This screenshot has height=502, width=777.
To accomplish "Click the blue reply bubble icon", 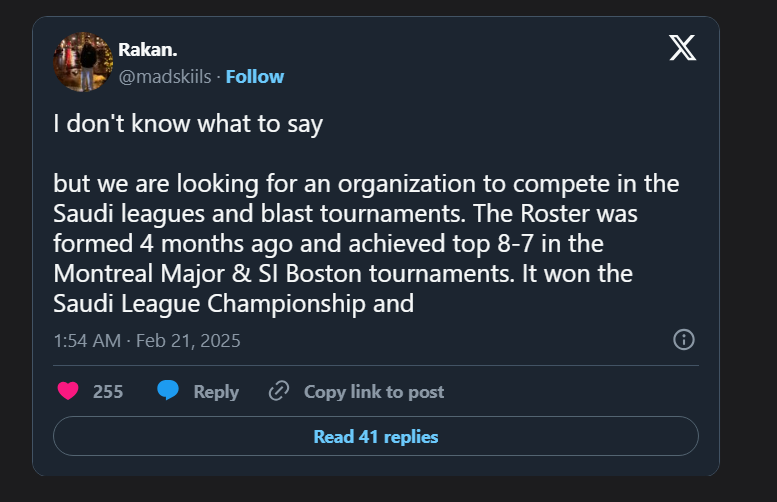I will pos(168,391).
